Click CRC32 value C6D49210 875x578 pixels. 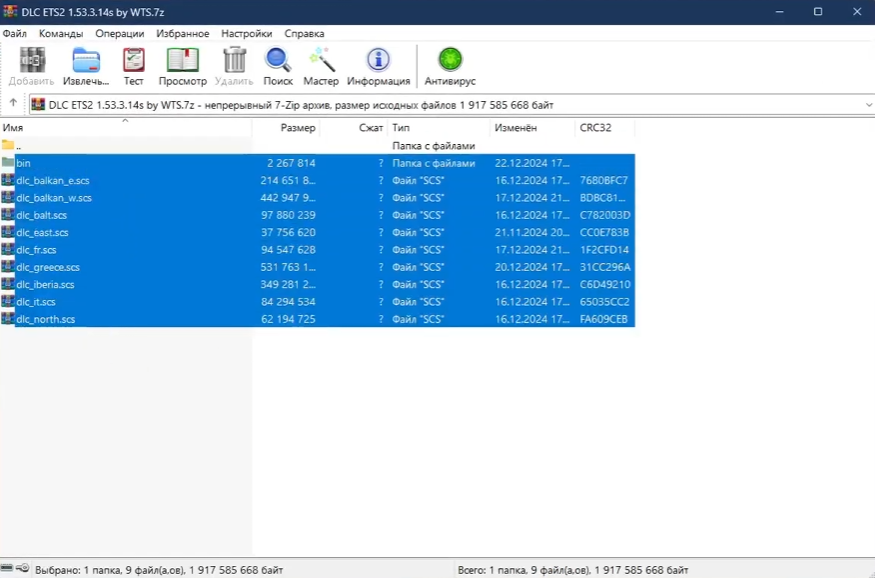point(605,284)
